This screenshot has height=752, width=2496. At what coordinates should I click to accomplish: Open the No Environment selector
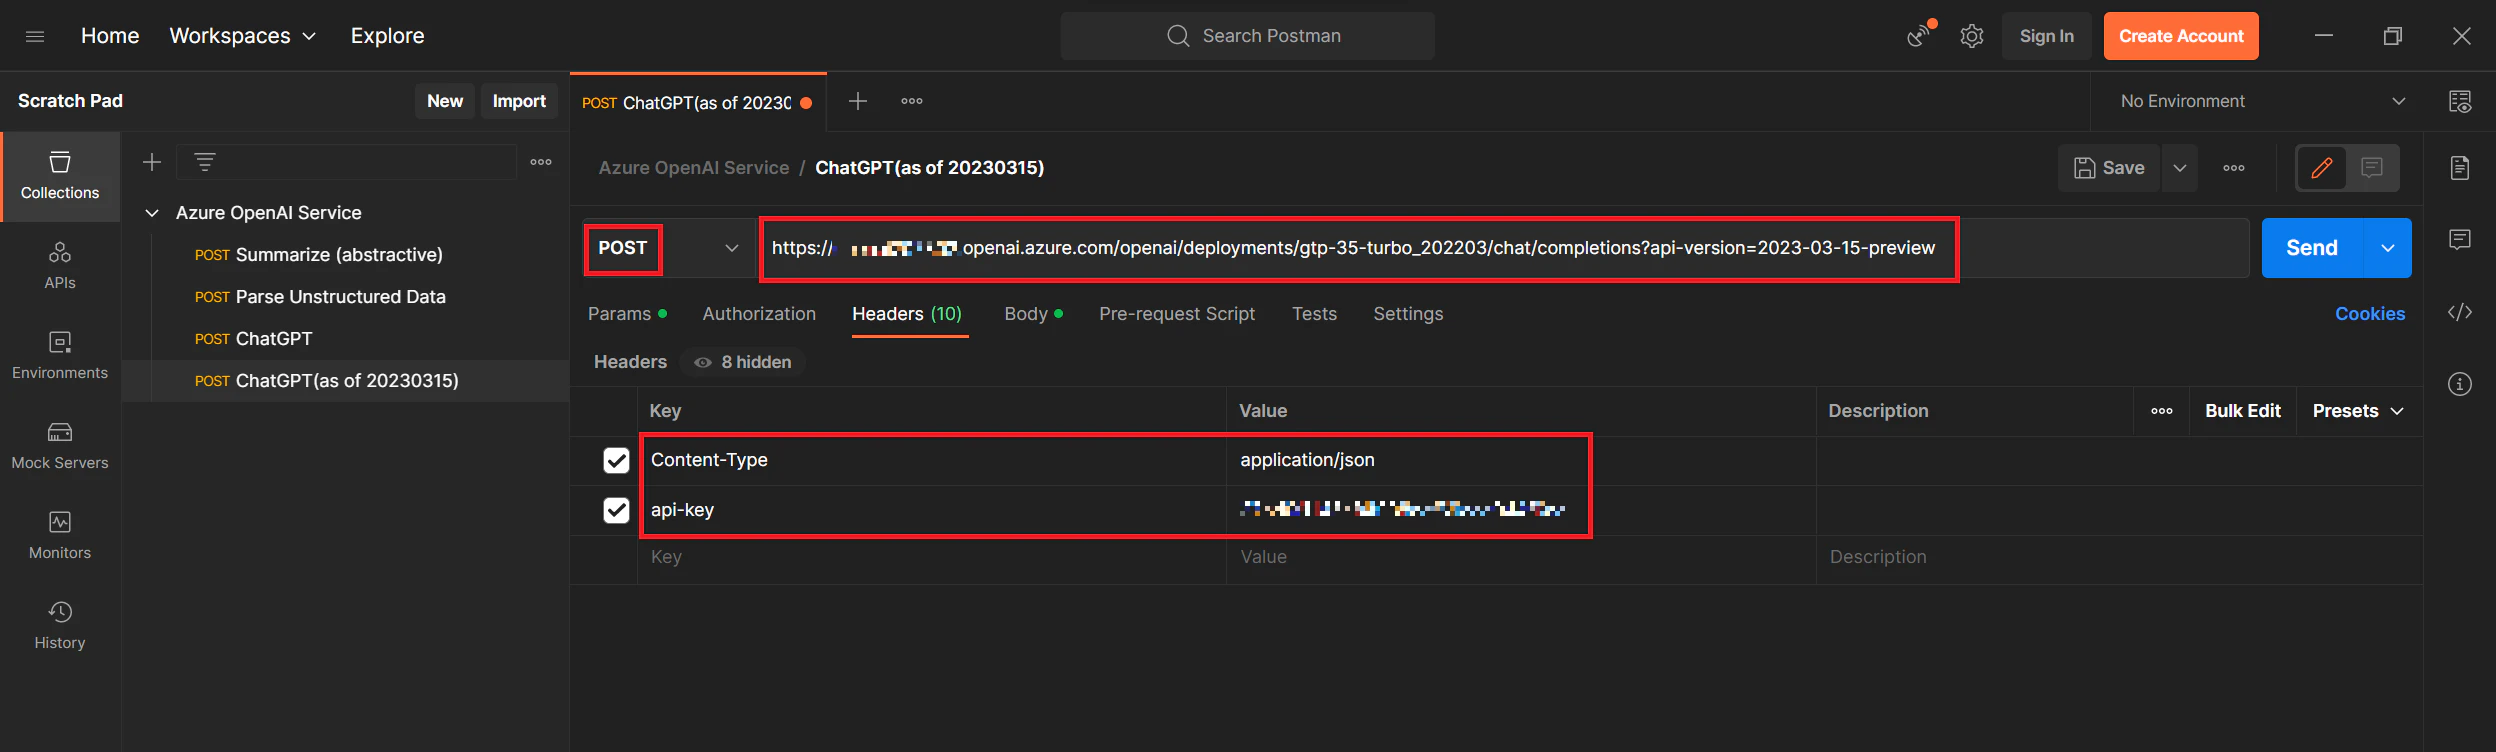click(x=2263, y=101)
